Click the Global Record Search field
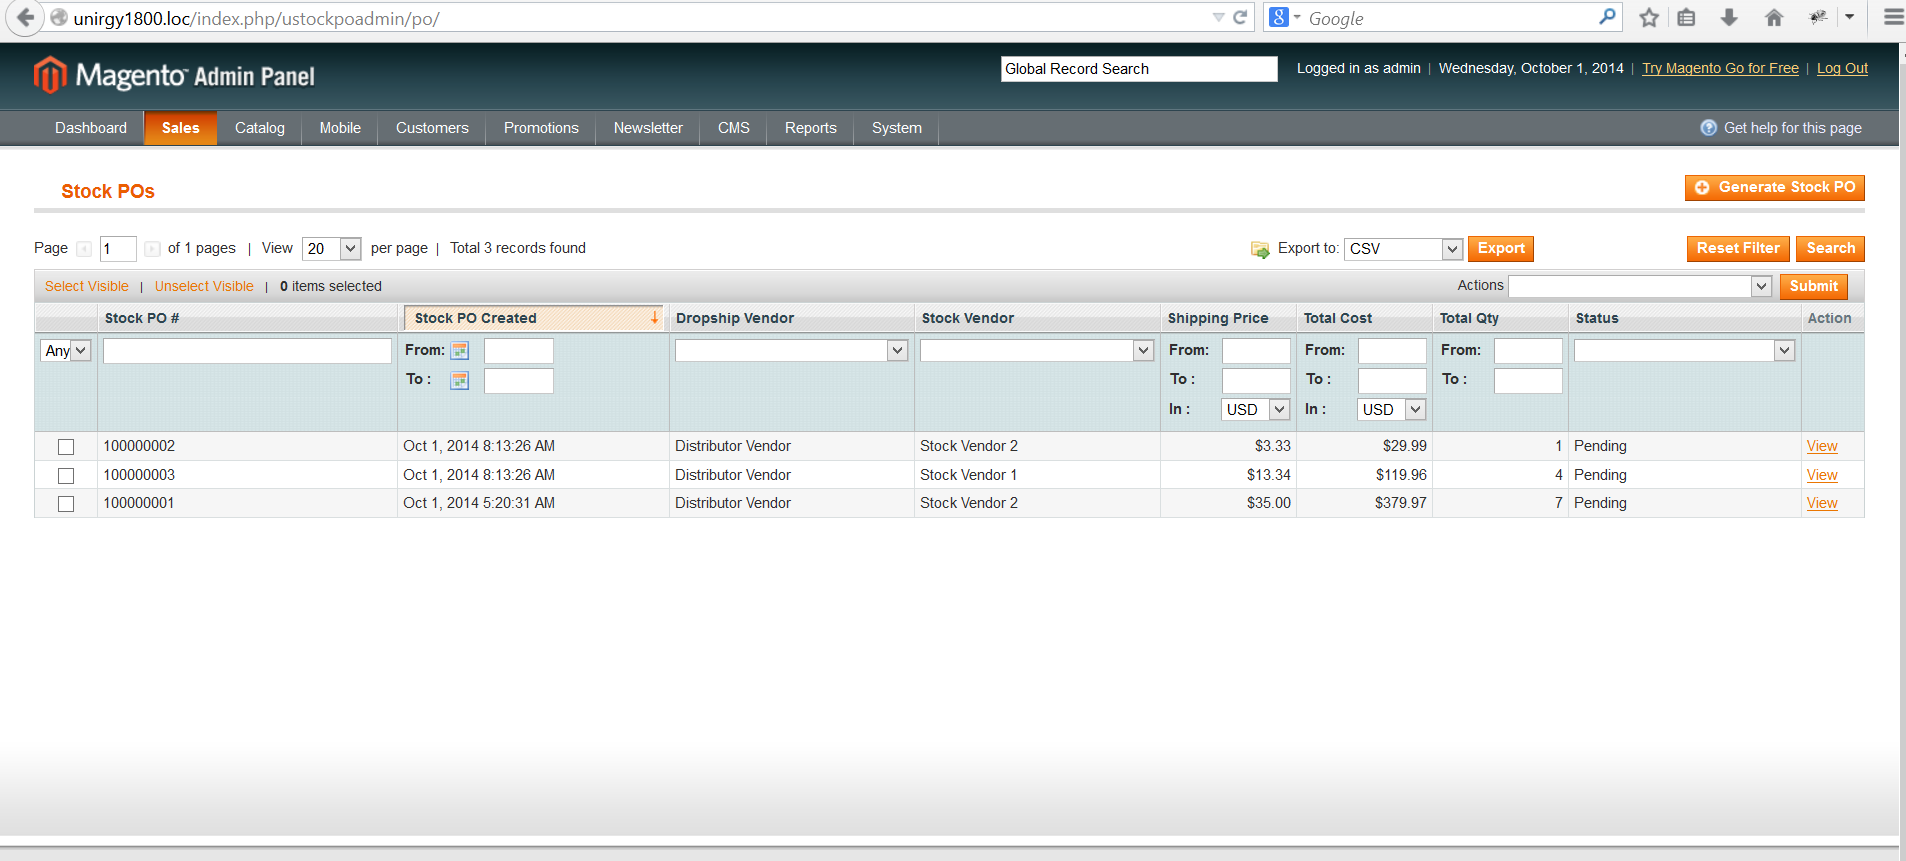Screen dimensions: 1906x861 coord(1139,69)
